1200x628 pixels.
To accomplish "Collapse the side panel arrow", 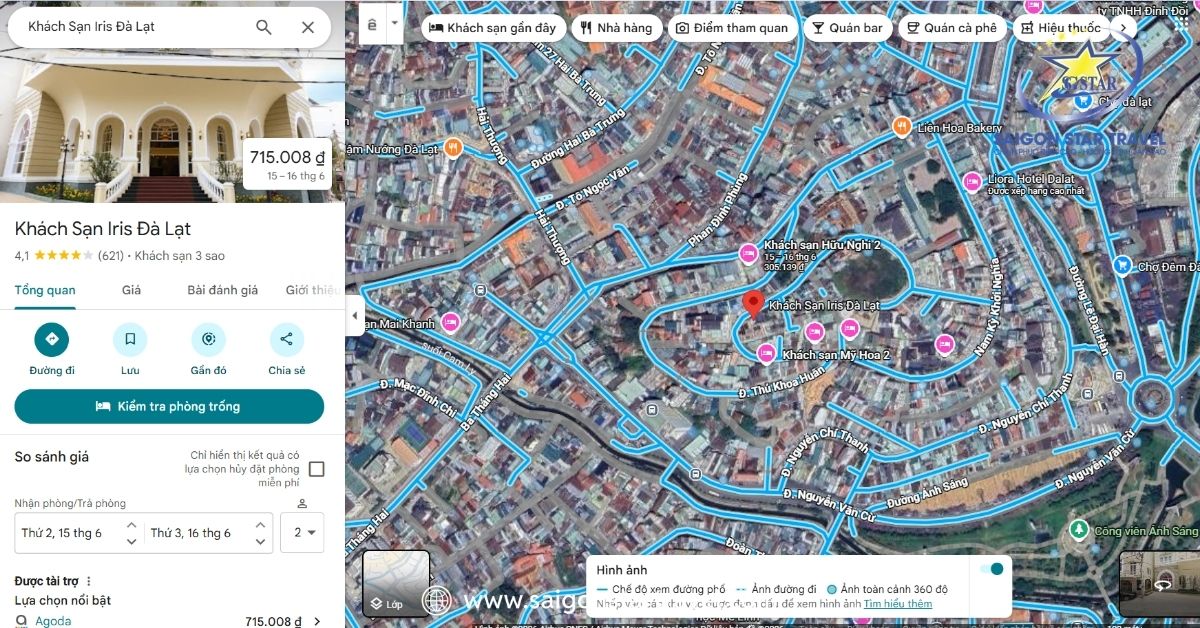I will [x=354, y=316].
